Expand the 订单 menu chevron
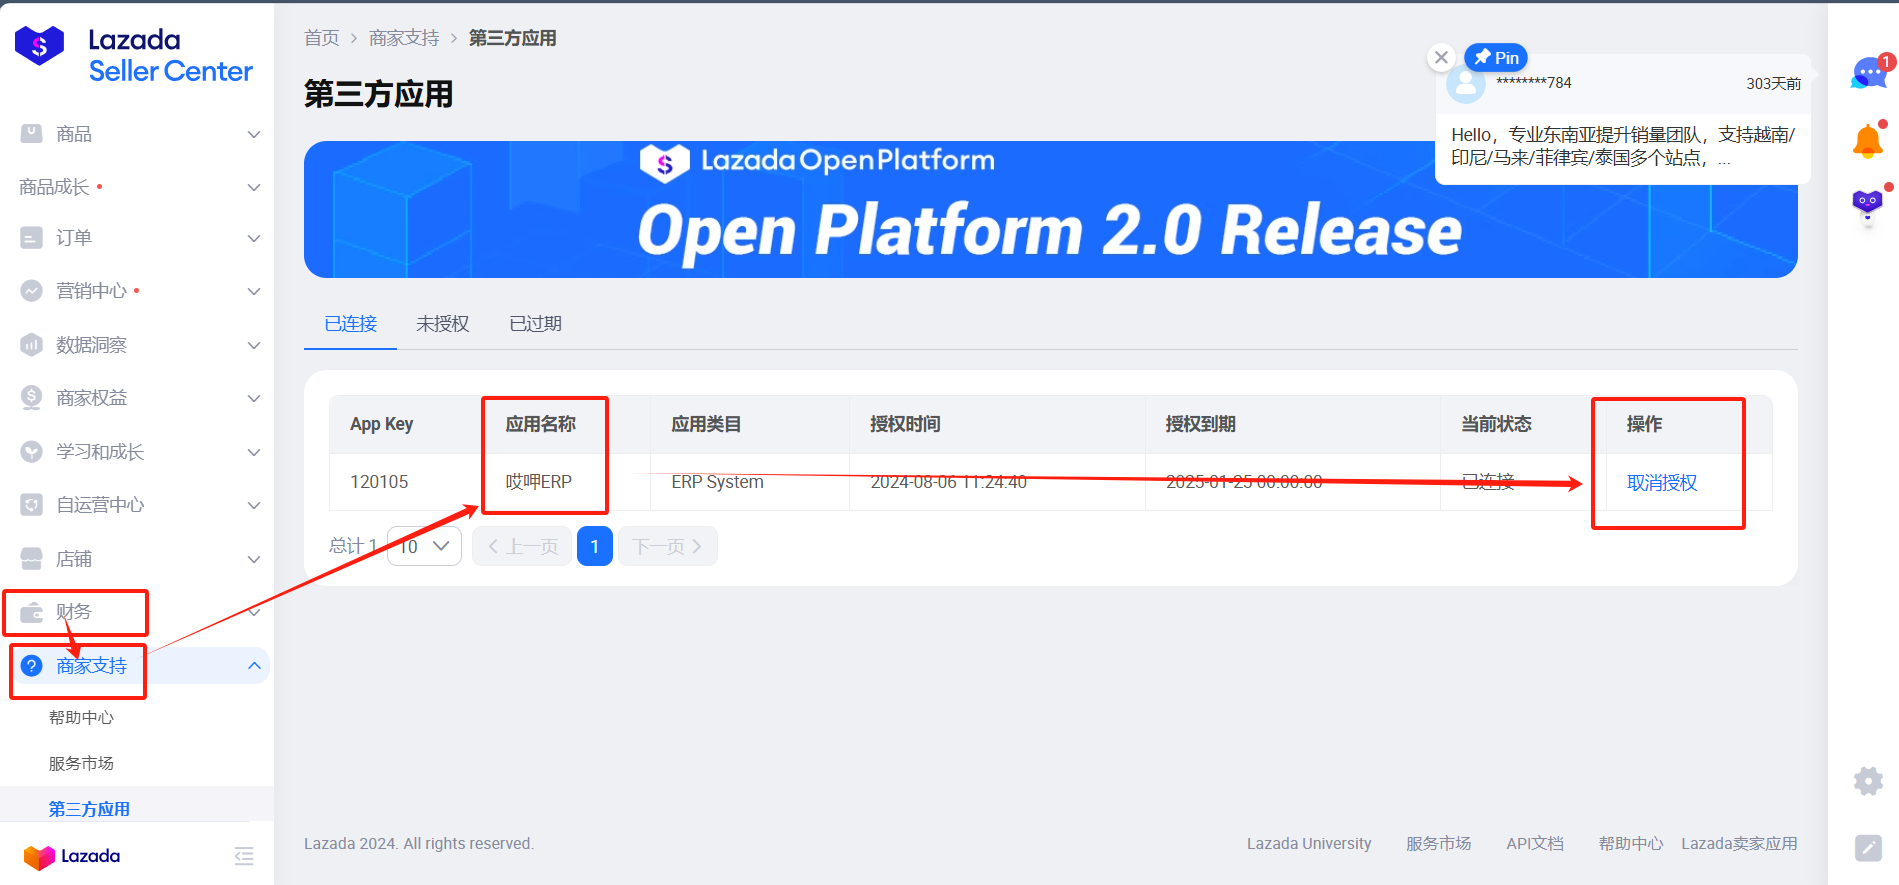The width and height of the screenshot is (1899, 885). pyautogui.click(x=254, y=238)
